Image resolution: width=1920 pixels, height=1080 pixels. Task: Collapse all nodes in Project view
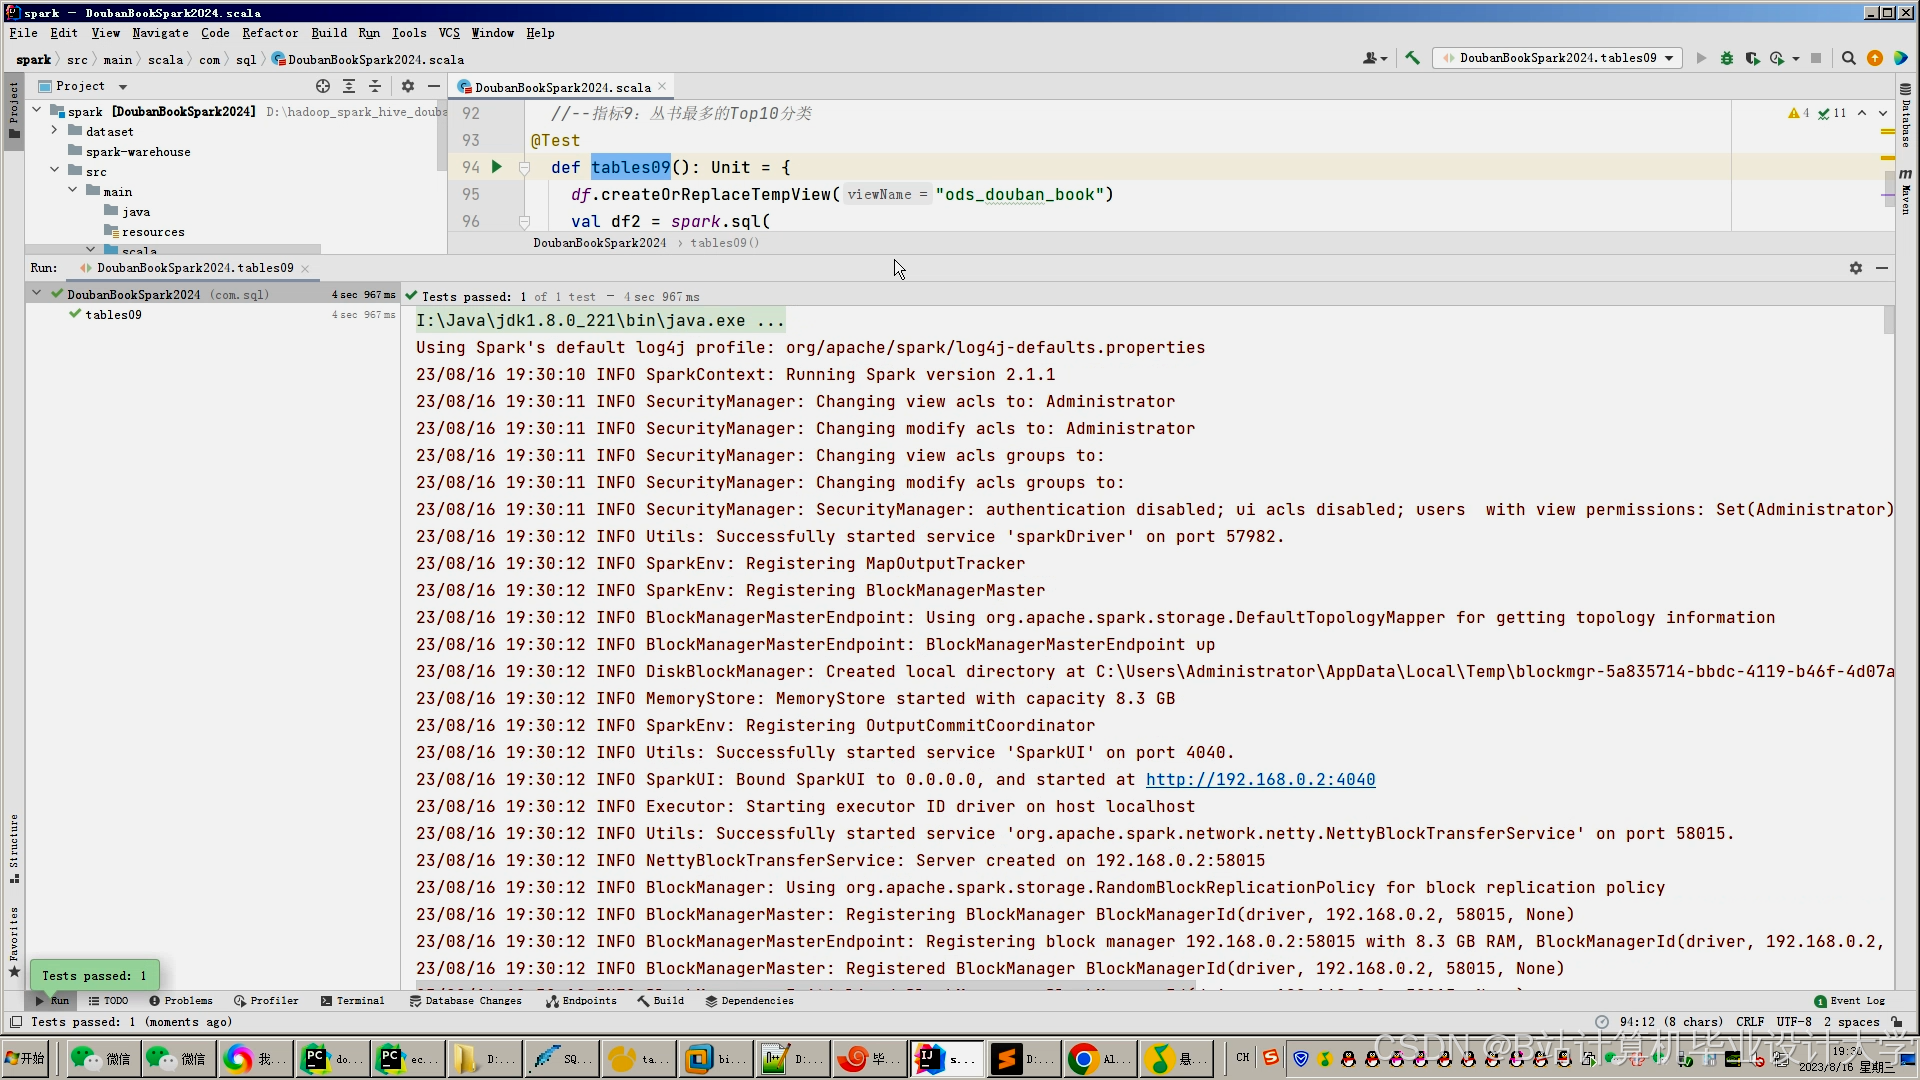[375, 86]
